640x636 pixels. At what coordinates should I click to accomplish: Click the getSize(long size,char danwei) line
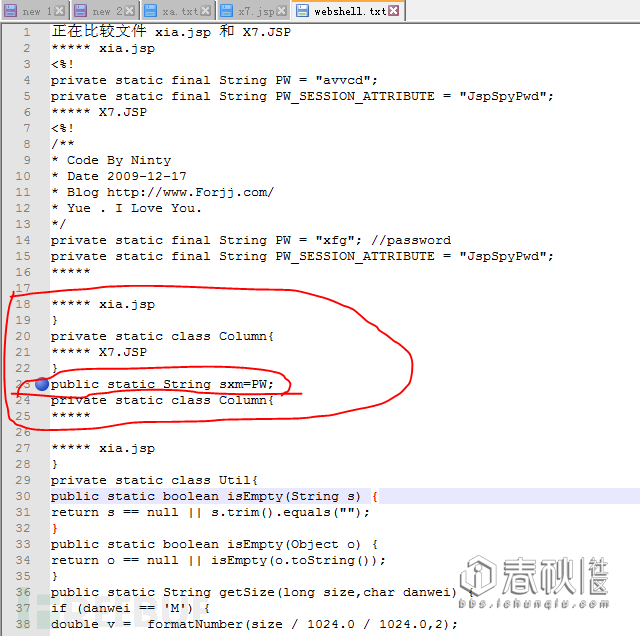262,592
